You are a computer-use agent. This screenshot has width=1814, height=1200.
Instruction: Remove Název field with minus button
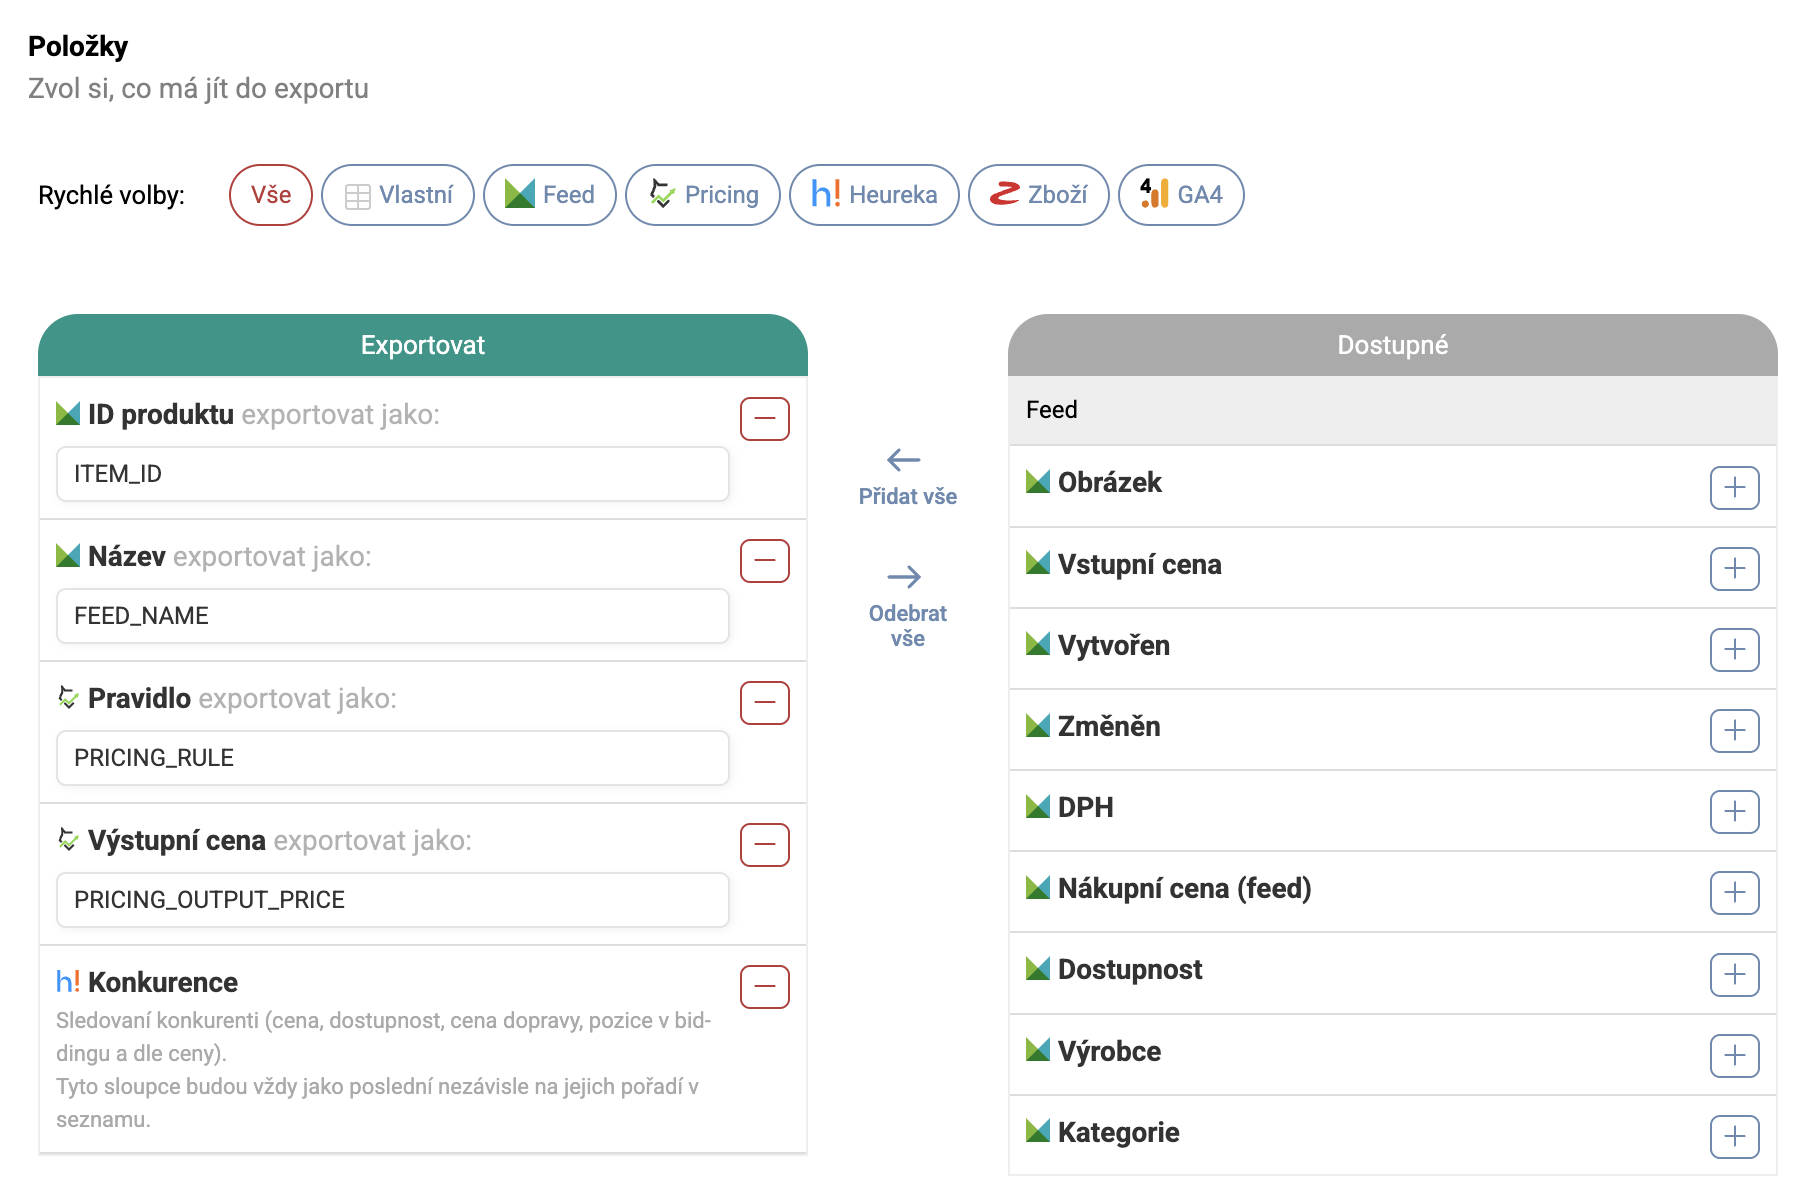[x=764, y=561]
